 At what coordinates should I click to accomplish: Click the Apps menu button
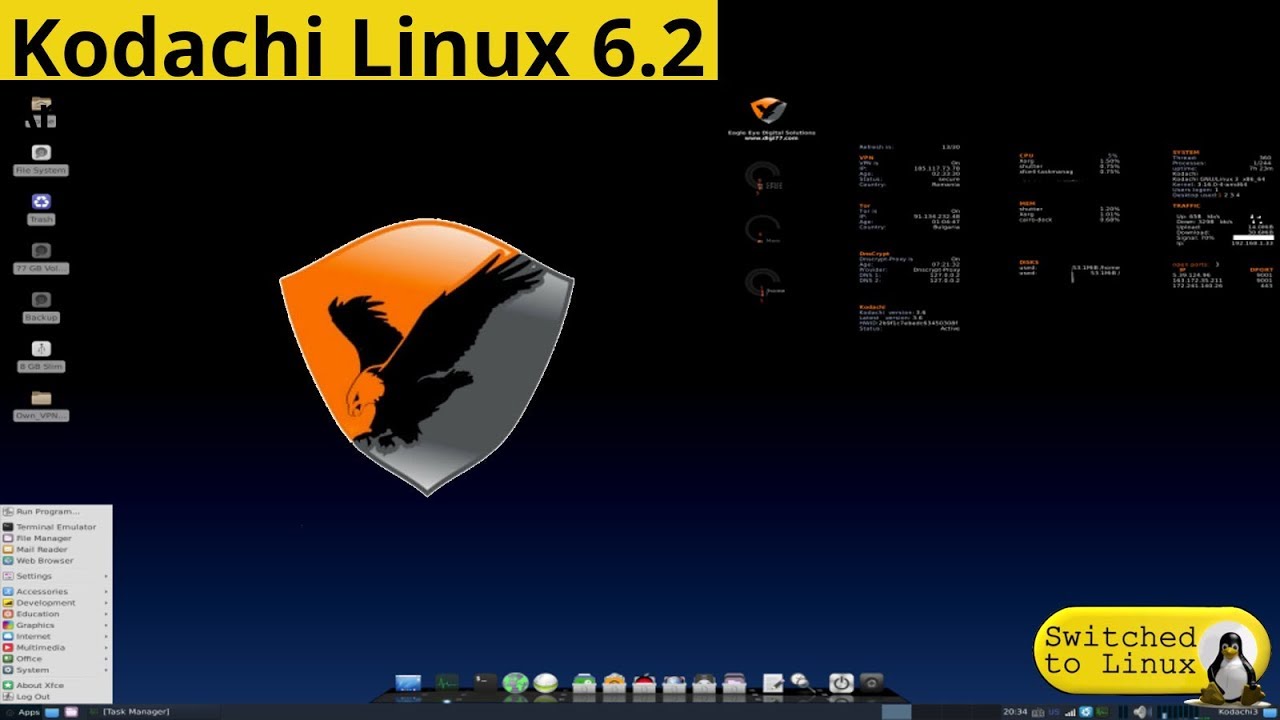click(21, 712)
